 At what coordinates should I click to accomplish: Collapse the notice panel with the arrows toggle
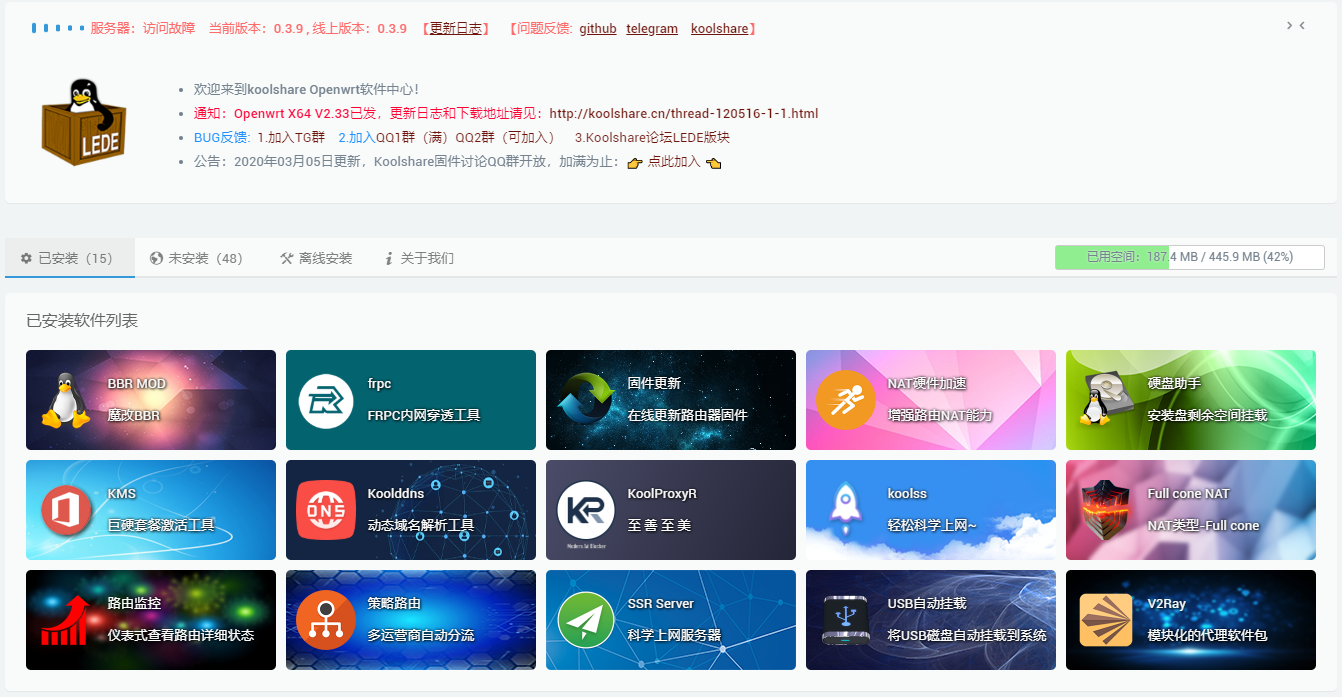tap(1296, 25)
